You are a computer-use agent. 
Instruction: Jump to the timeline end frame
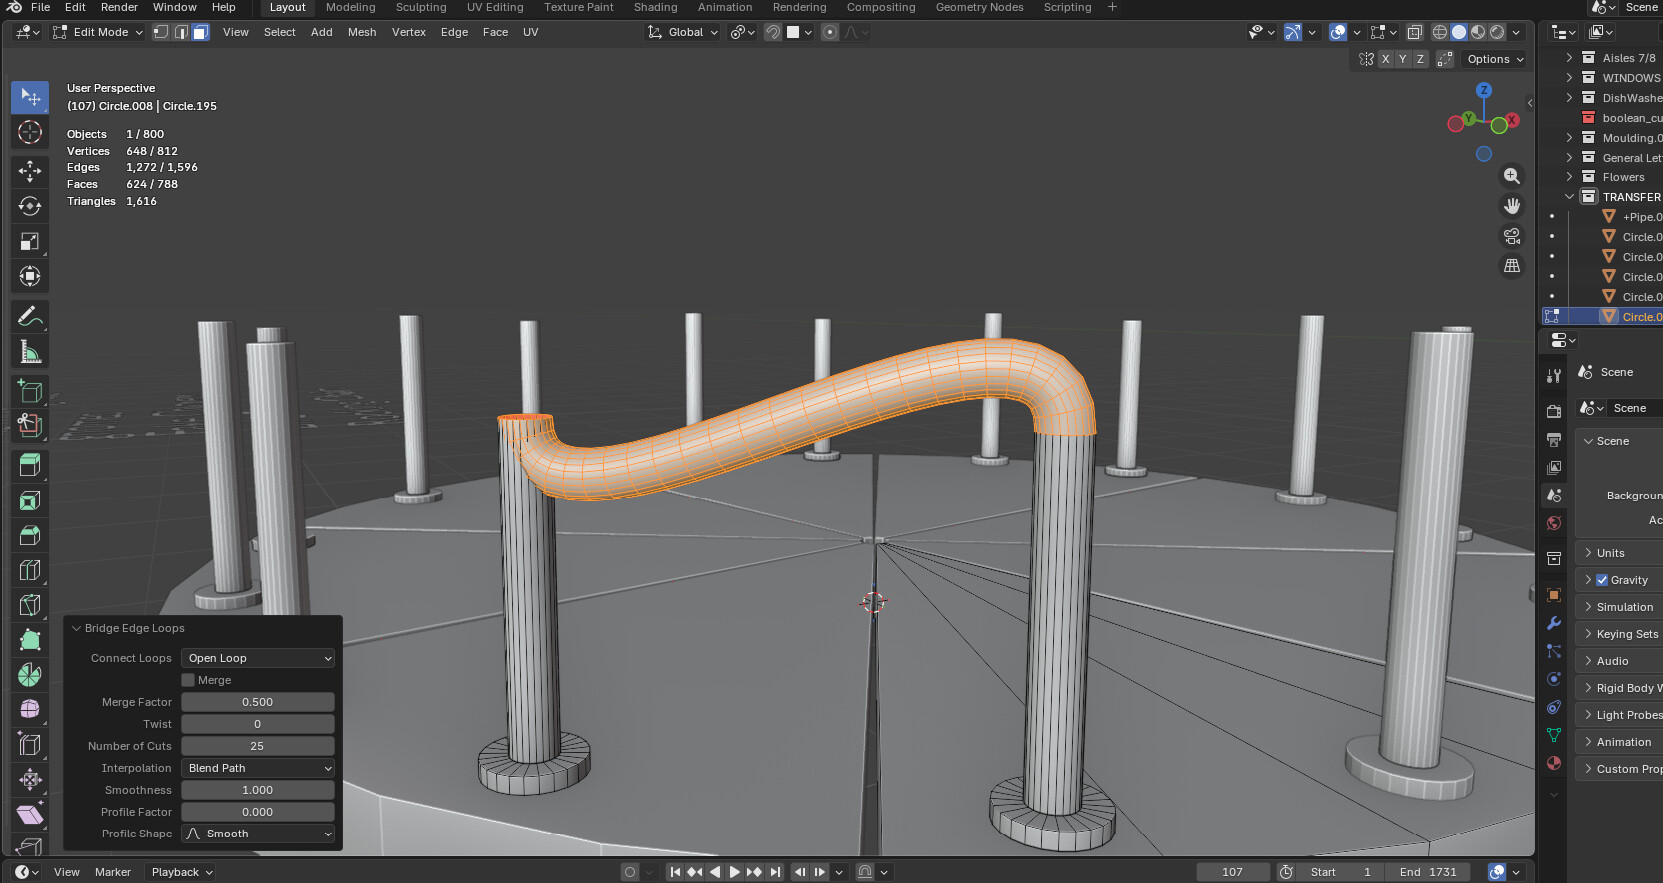click(774, 872)
